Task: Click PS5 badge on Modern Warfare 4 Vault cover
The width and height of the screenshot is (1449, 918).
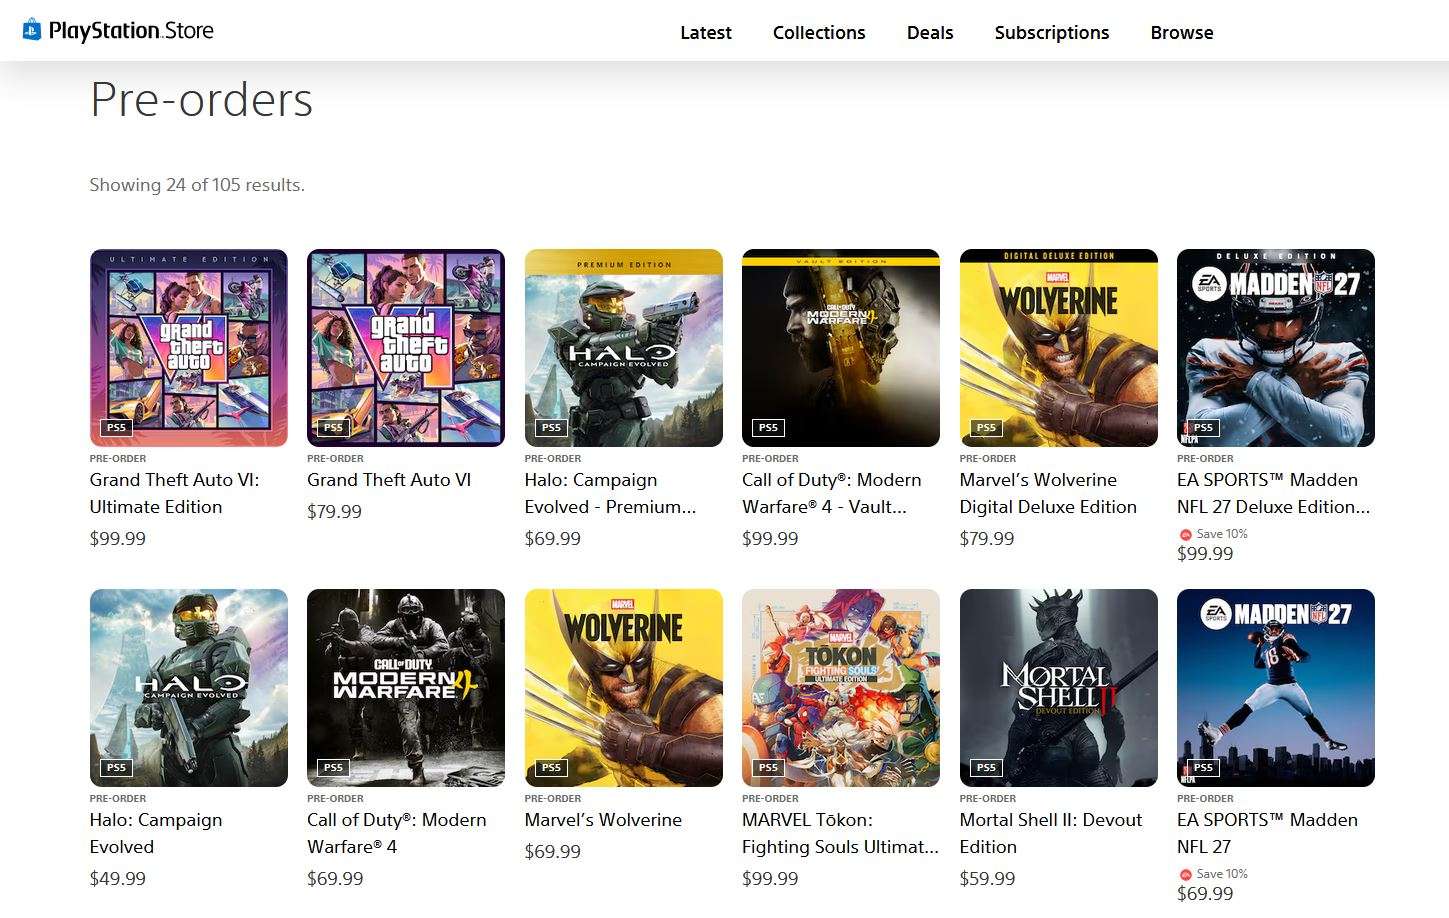Action: click(x=768, y=427)
